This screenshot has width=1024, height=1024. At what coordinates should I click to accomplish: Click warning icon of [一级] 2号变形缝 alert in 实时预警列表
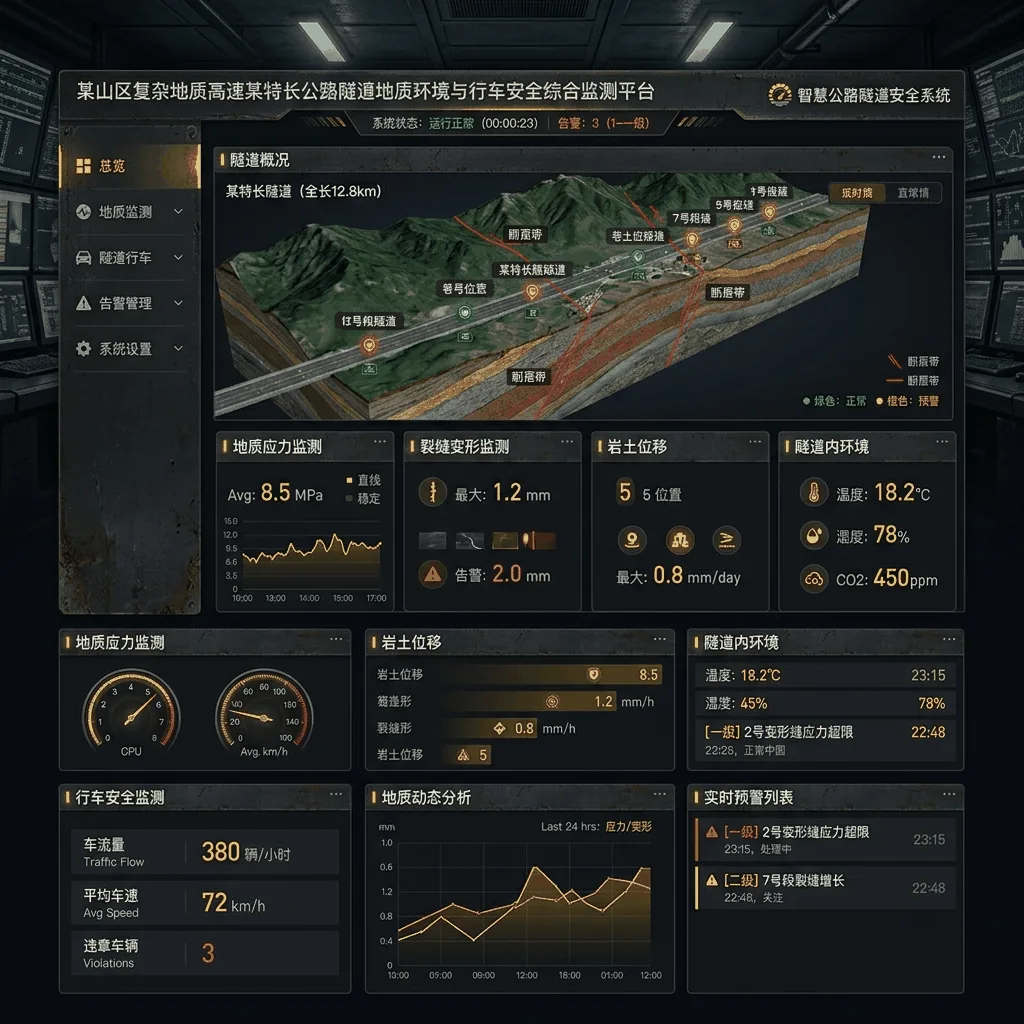click(x=712, y=832)
